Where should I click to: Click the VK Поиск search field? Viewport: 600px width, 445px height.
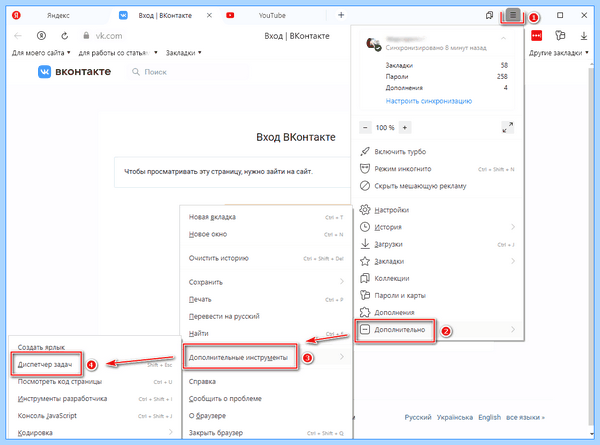(188, 72)
